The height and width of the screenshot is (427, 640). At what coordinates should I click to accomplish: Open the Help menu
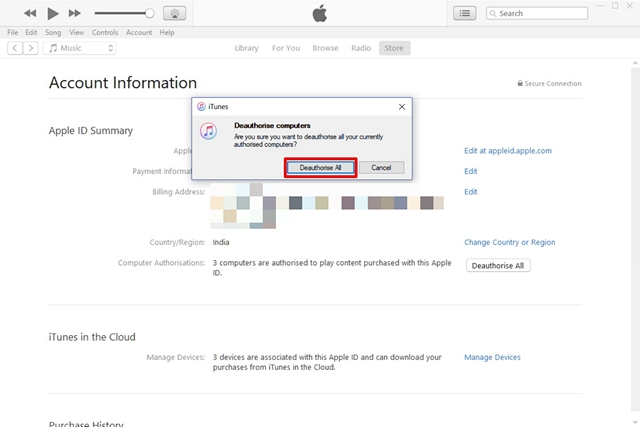[x=167, y=32]
